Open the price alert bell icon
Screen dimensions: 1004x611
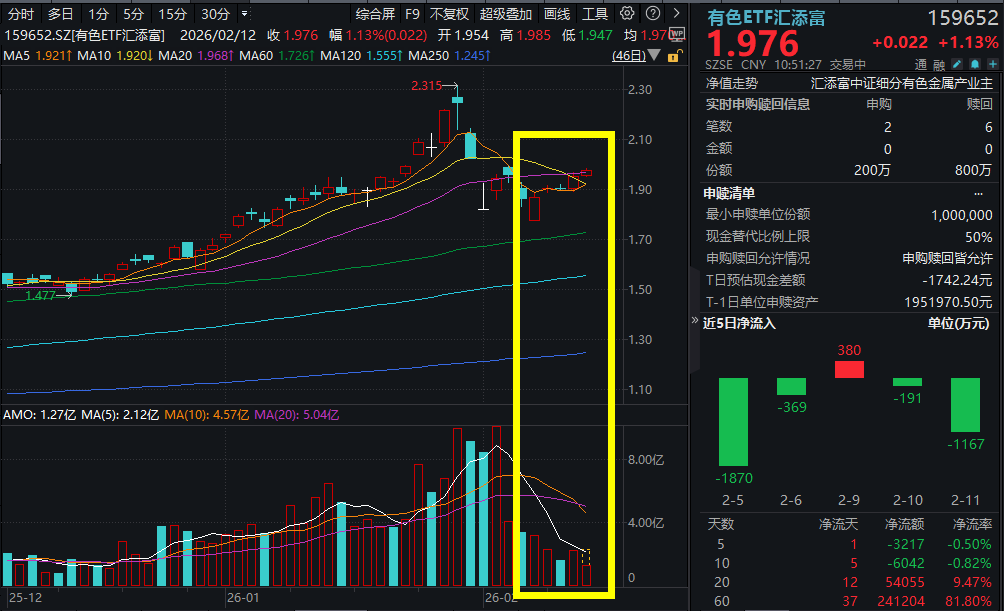click(974, 64)
